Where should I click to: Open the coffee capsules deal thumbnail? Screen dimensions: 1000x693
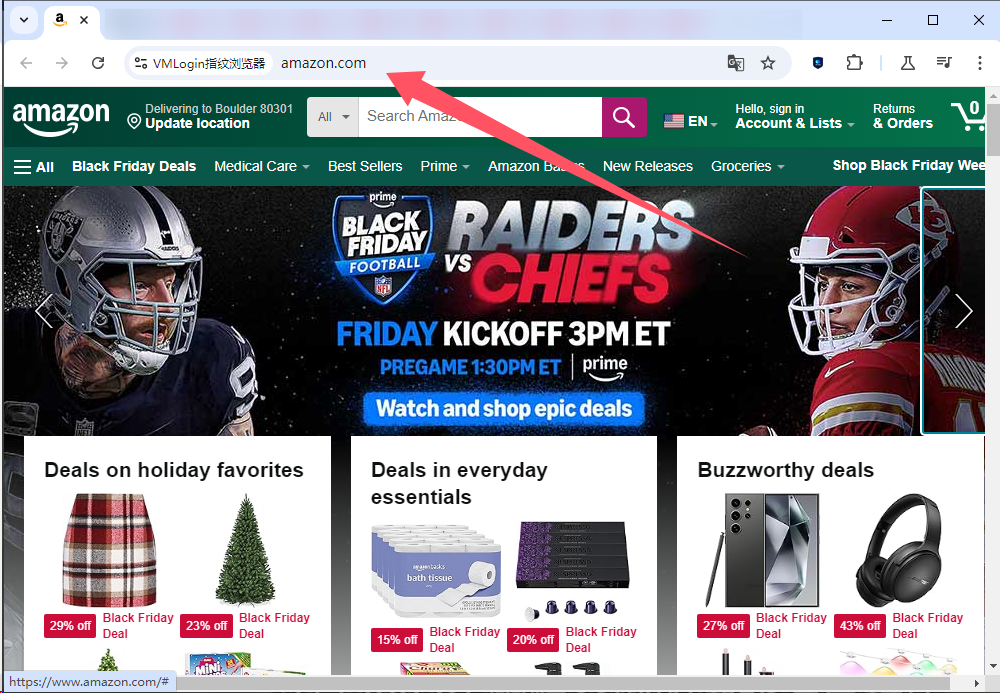pyautogui.click(x=573, y=571)
